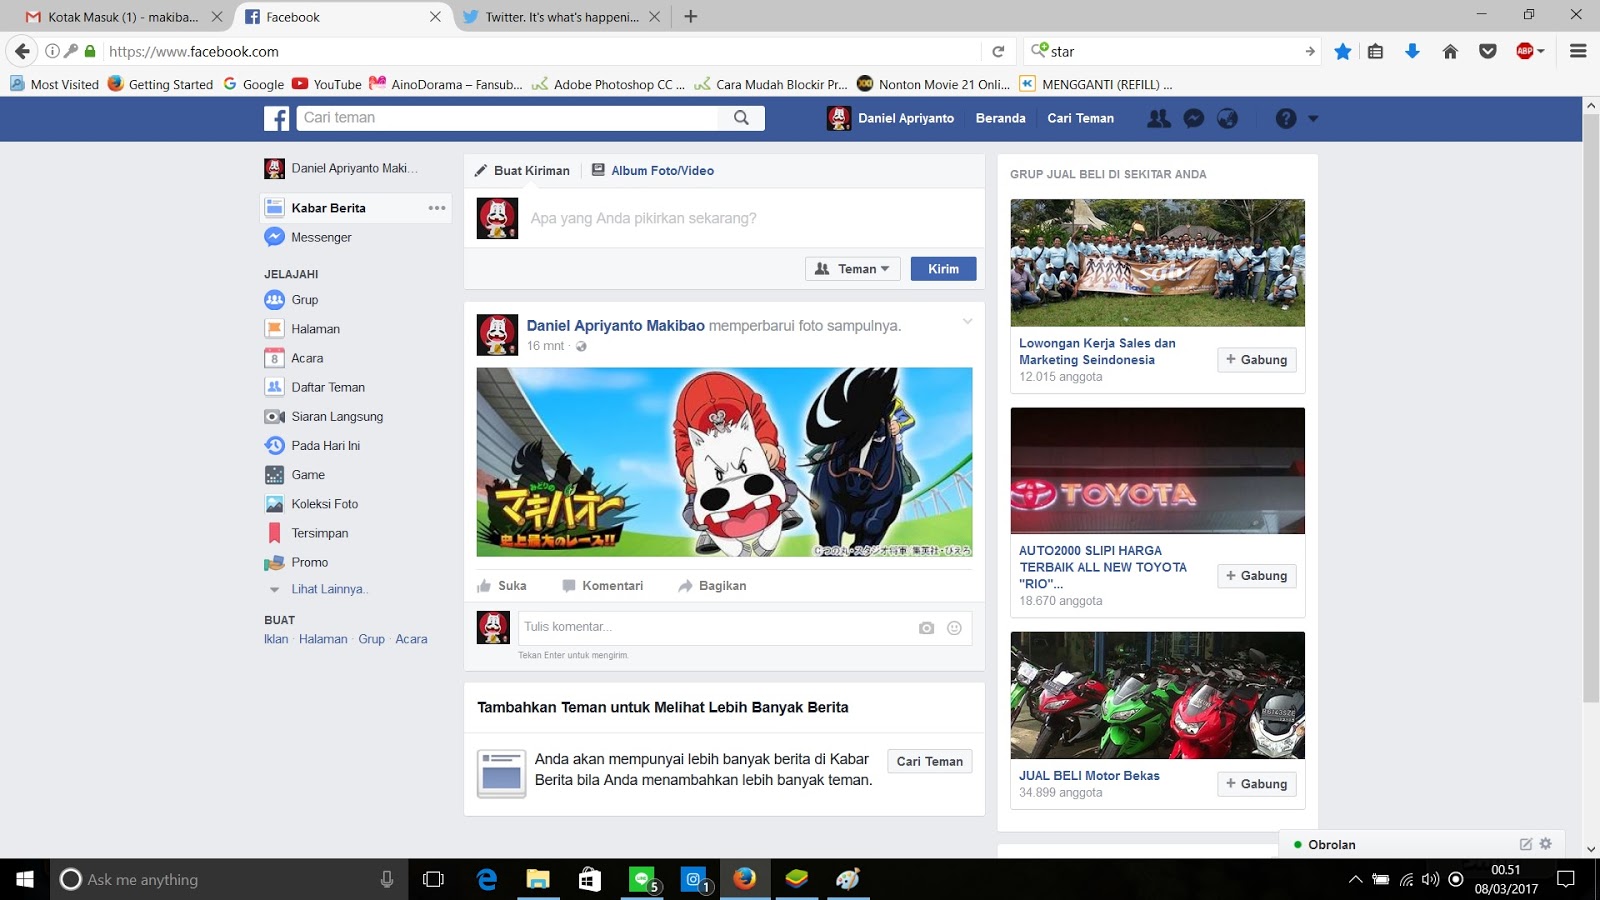This screenshot has height=900, width=1600.
Task: Open YouTube bookmark in bookmarks bar
Action: pos(327,84)
